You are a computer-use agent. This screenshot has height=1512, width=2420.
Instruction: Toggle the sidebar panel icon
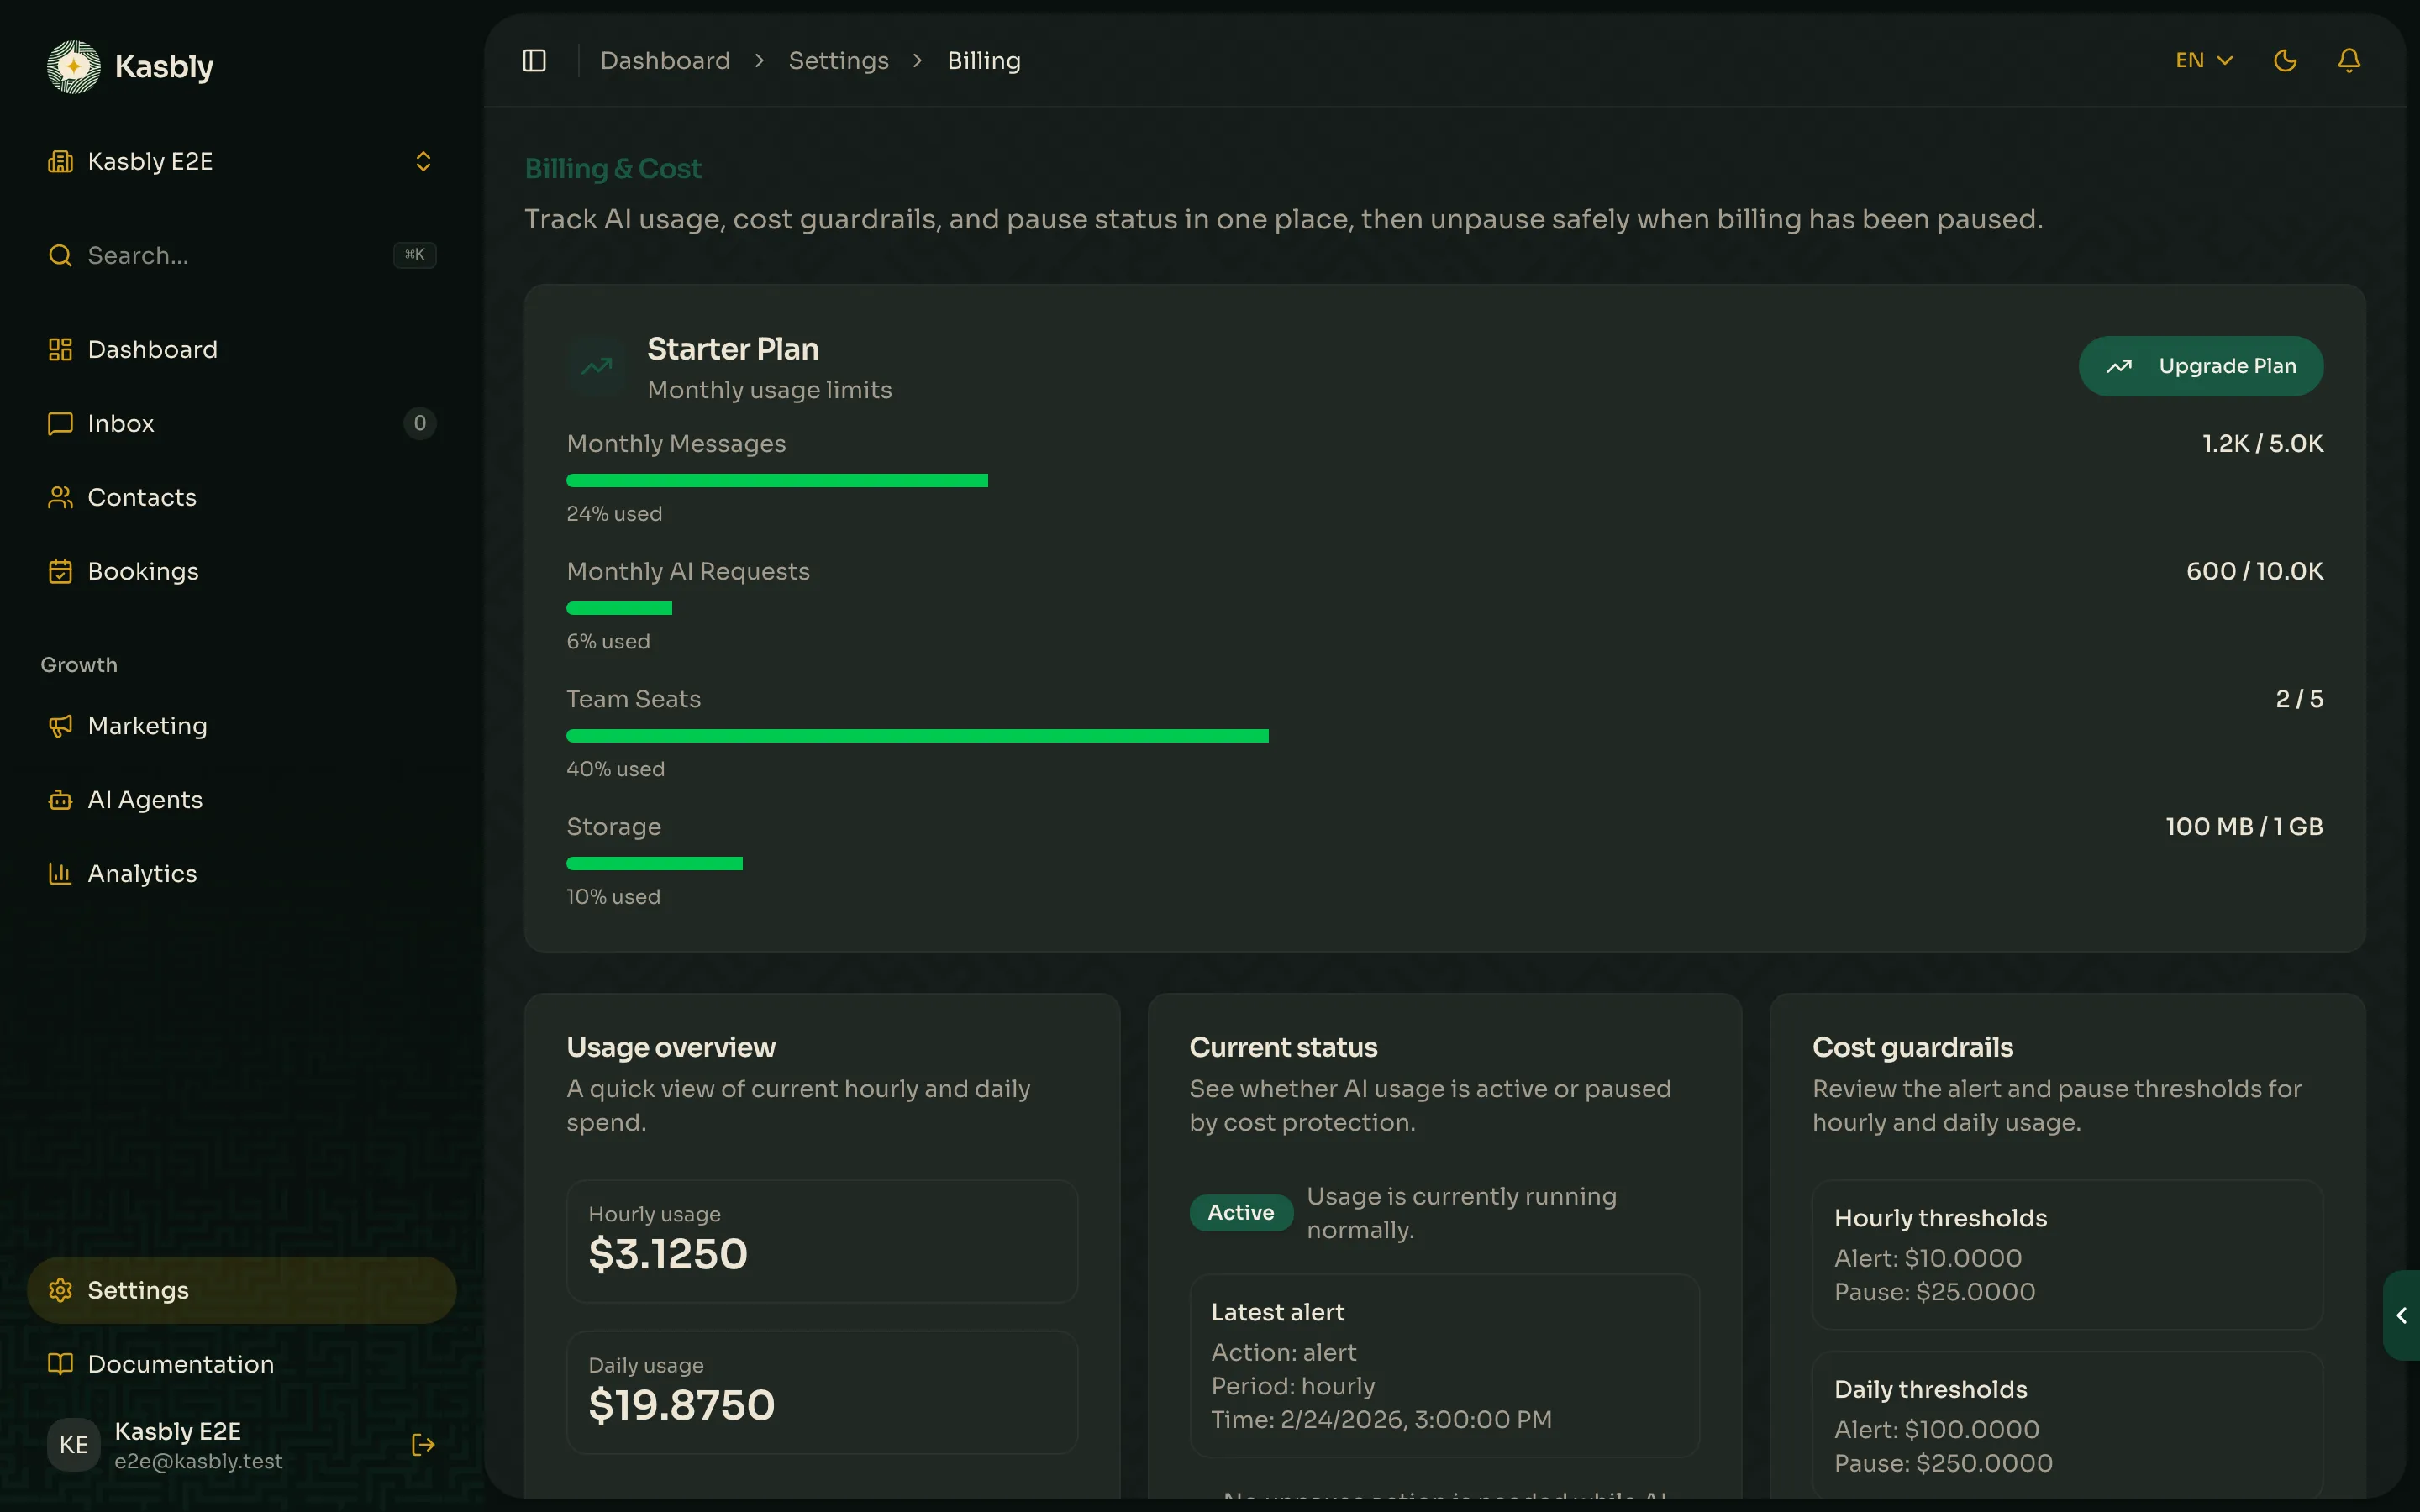pos(534,60)
